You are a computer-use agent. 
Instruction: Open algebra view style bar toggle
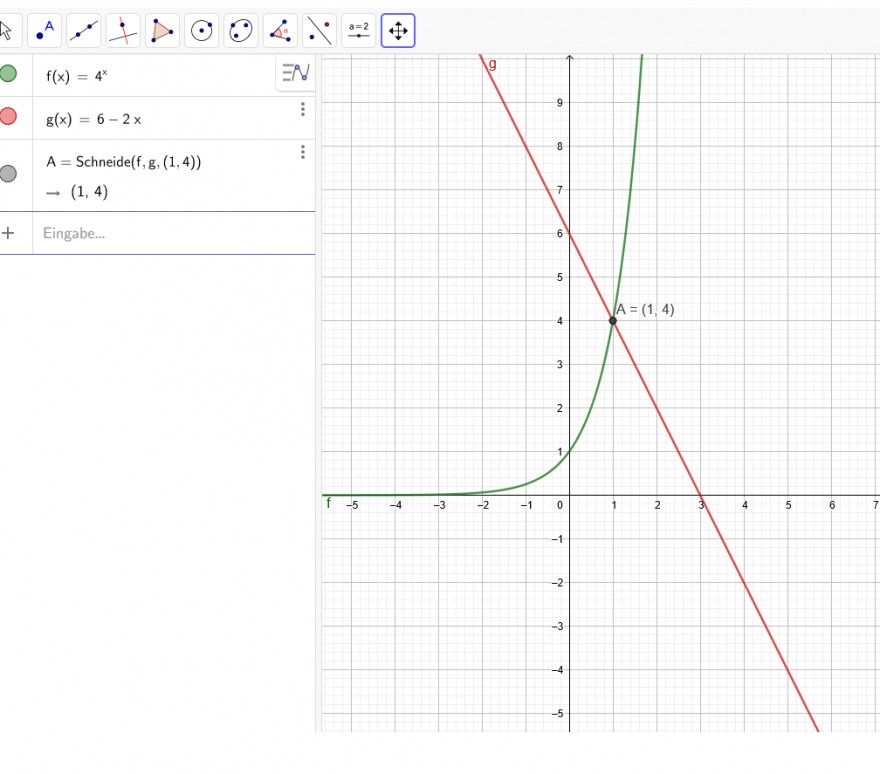click(296, 72)
